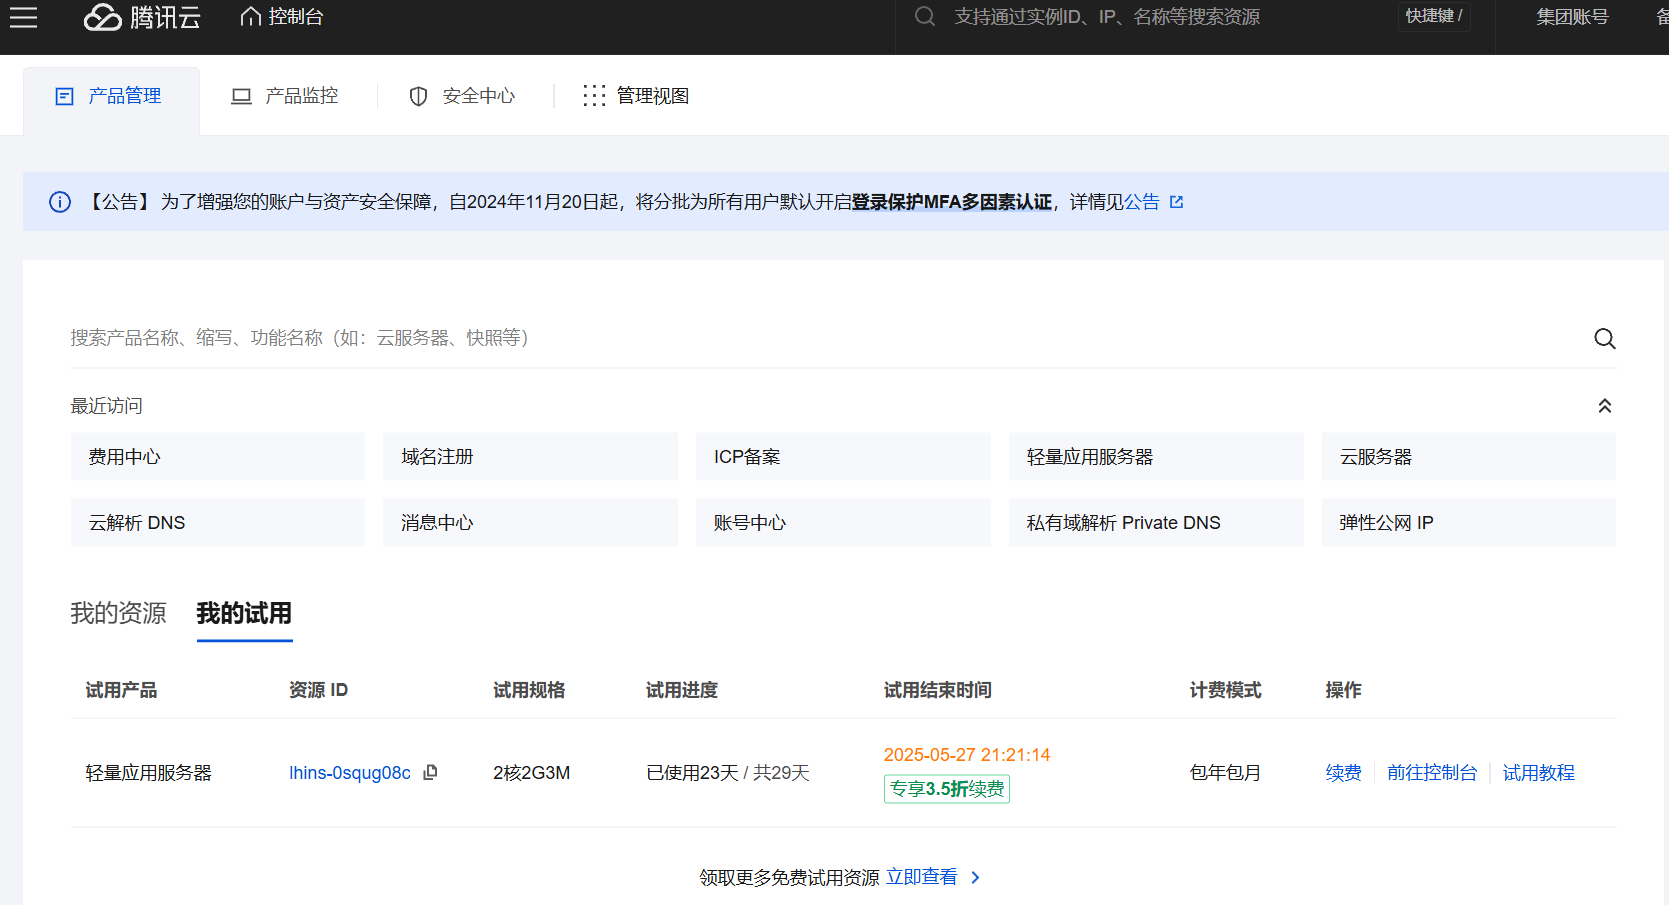Screen dimensions: 1669x905
Task: Open 云服务器 from recent visits
Action: 1468,457
